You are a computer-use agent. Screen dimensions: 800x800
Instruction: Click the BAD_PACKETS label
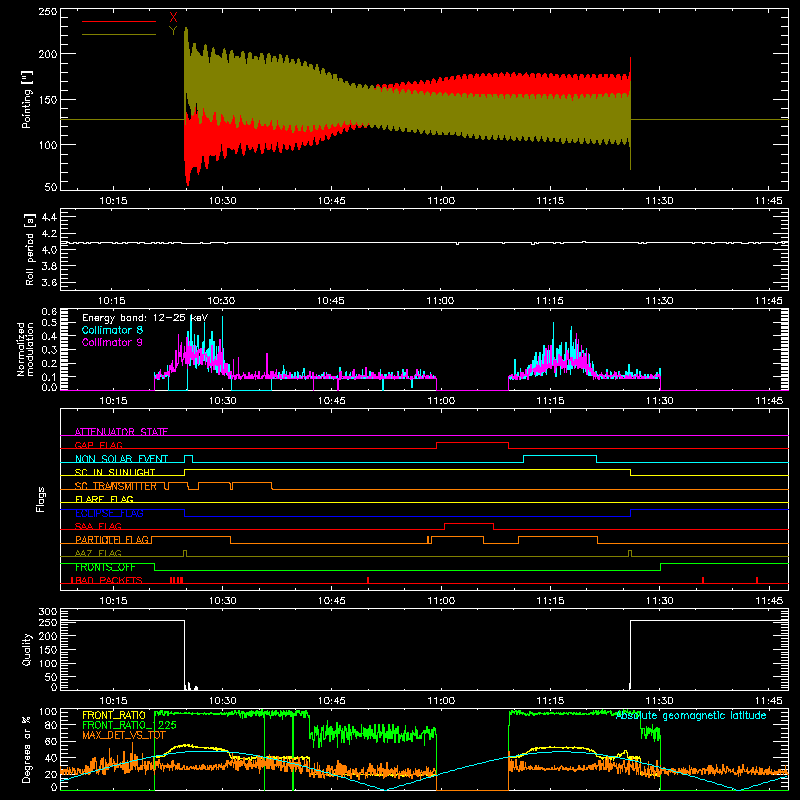coord(107,581)
